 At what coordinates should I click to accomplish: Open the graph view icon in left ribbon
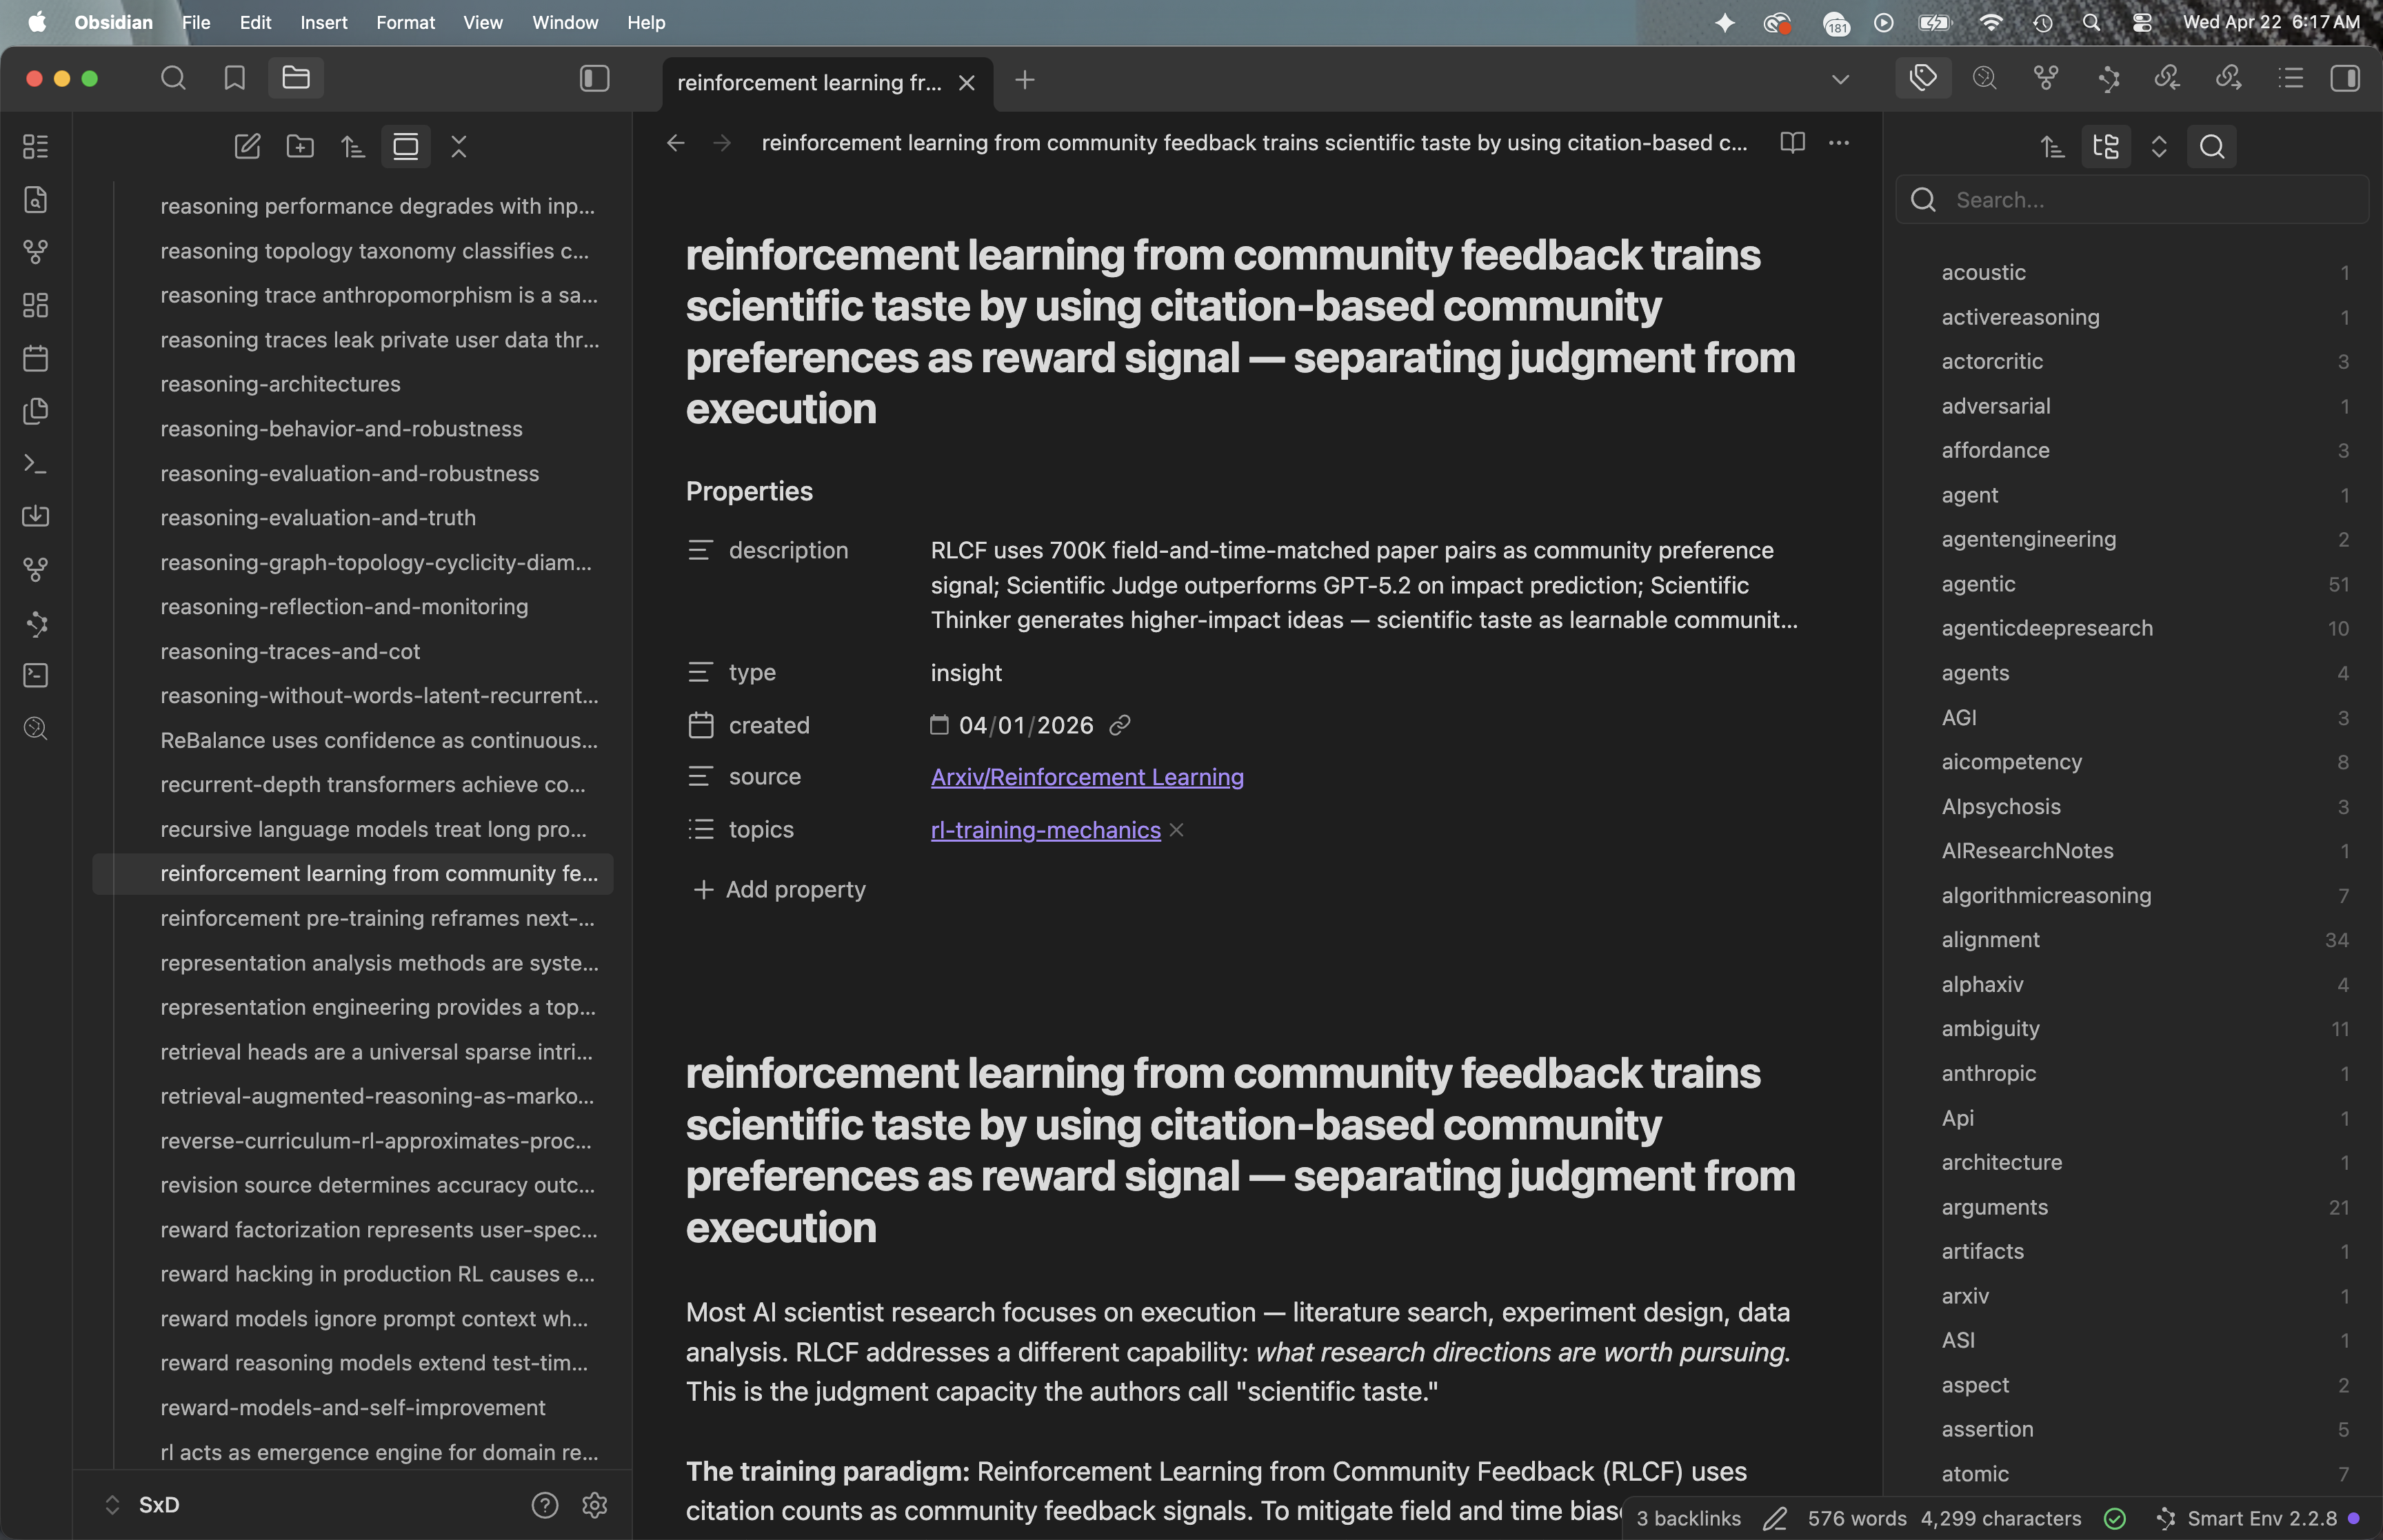pyautogui.click(x=36, y=252)
